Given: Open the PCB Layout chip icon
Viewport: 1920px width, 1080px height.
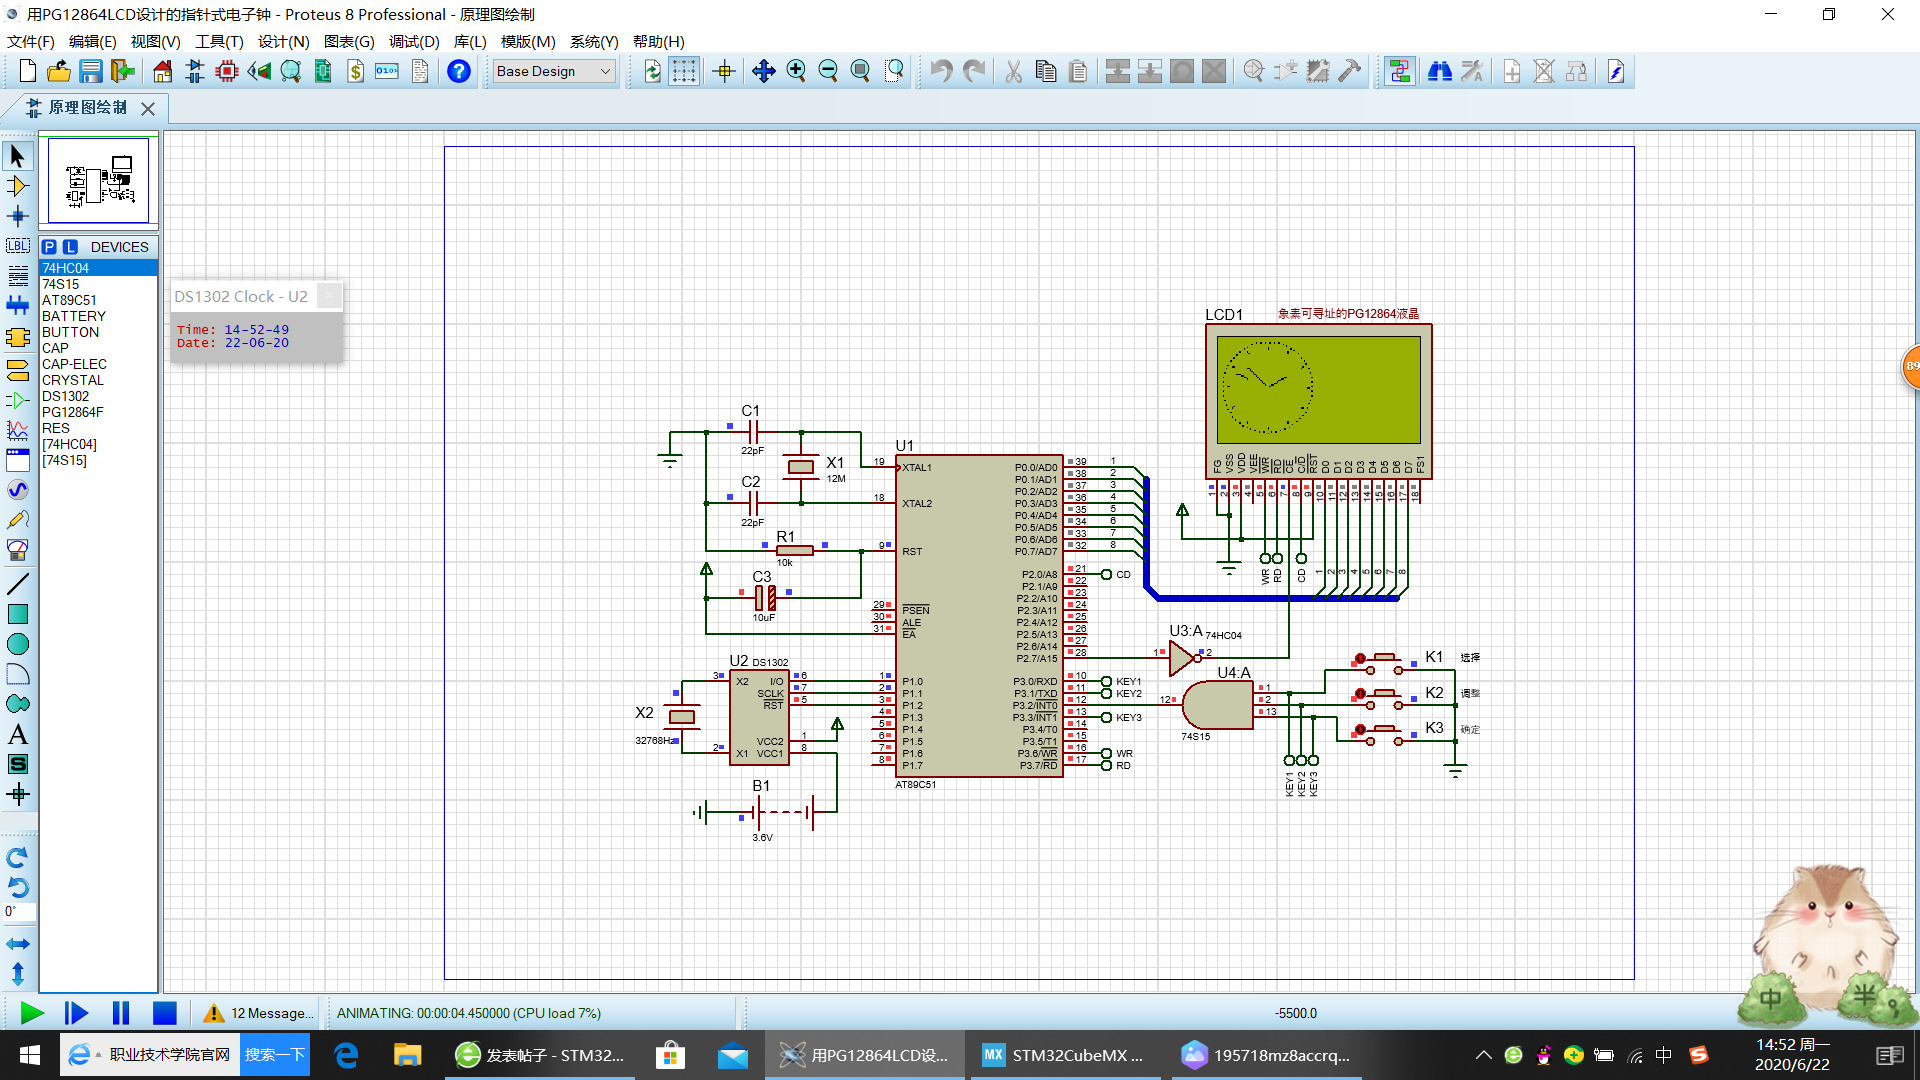Looking at the screenshot, I should coord(227,71).
